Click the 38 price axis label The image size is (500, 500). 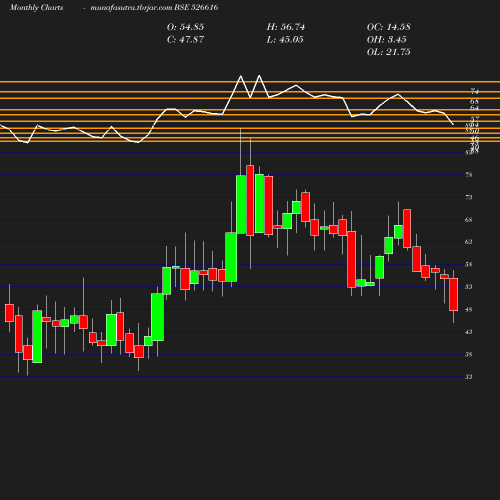[469, 354]
